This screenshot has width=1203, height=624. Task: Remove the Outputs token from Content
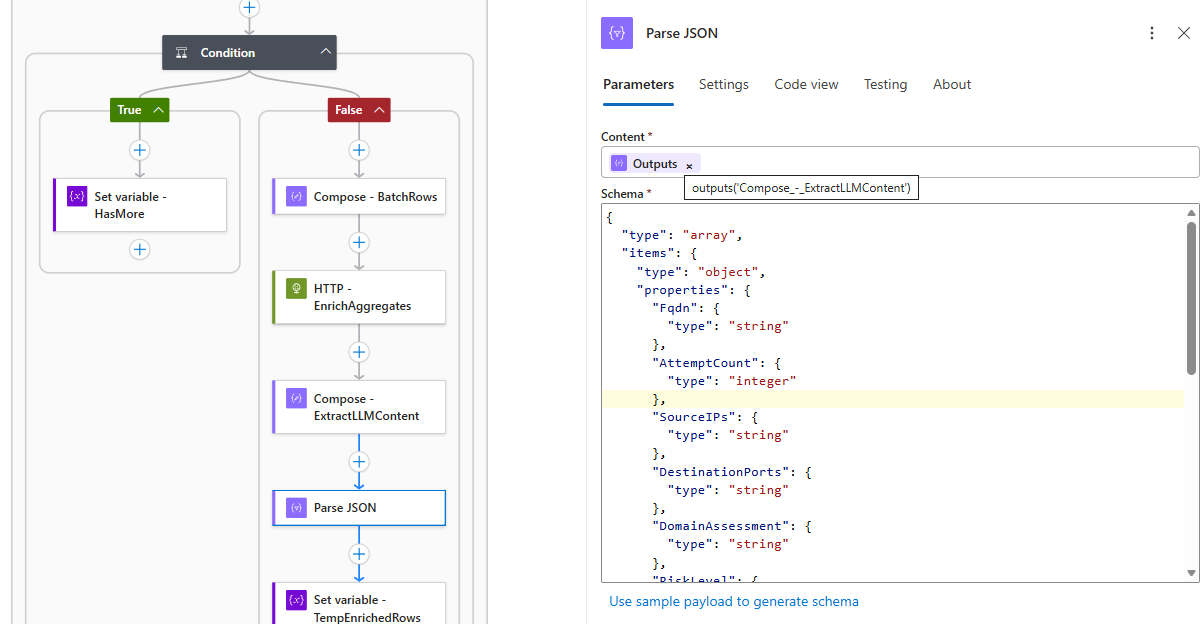point(689,165)
